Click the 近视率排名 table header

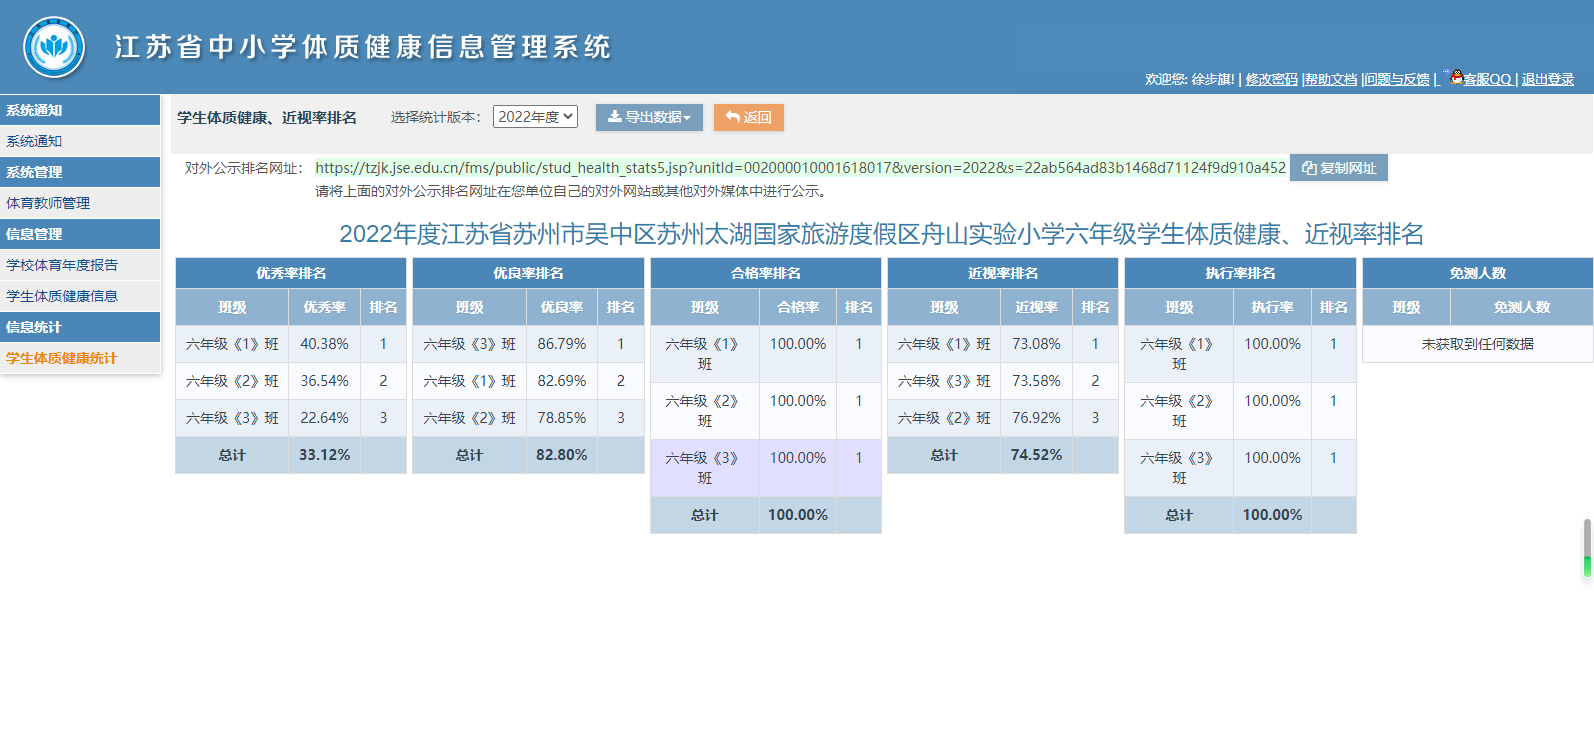click(1003, 273)
